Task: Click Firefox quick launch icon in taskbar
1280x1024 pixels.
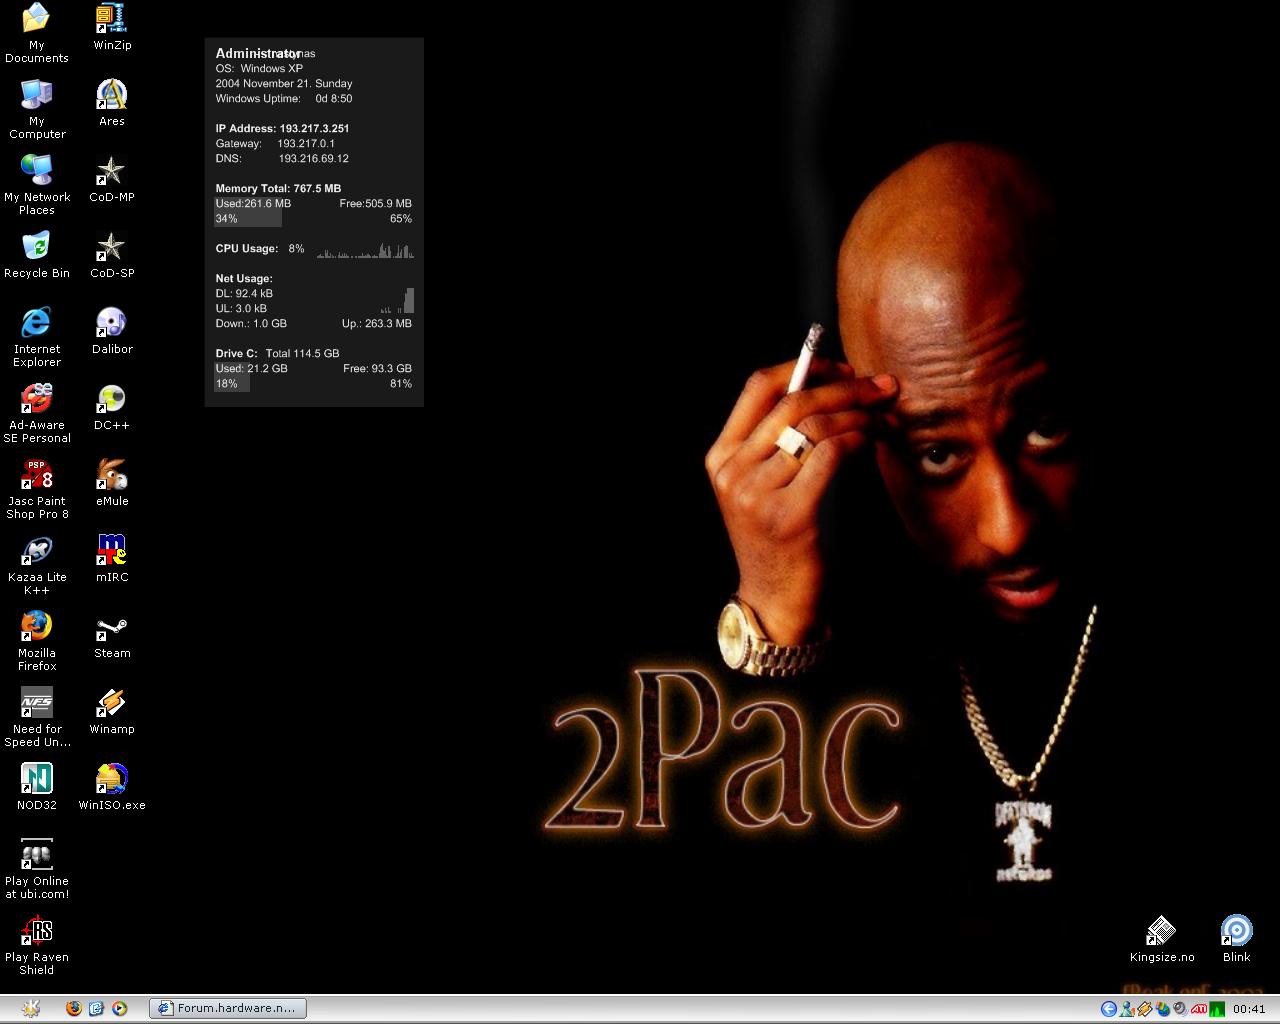Action: click(73, 1008)
